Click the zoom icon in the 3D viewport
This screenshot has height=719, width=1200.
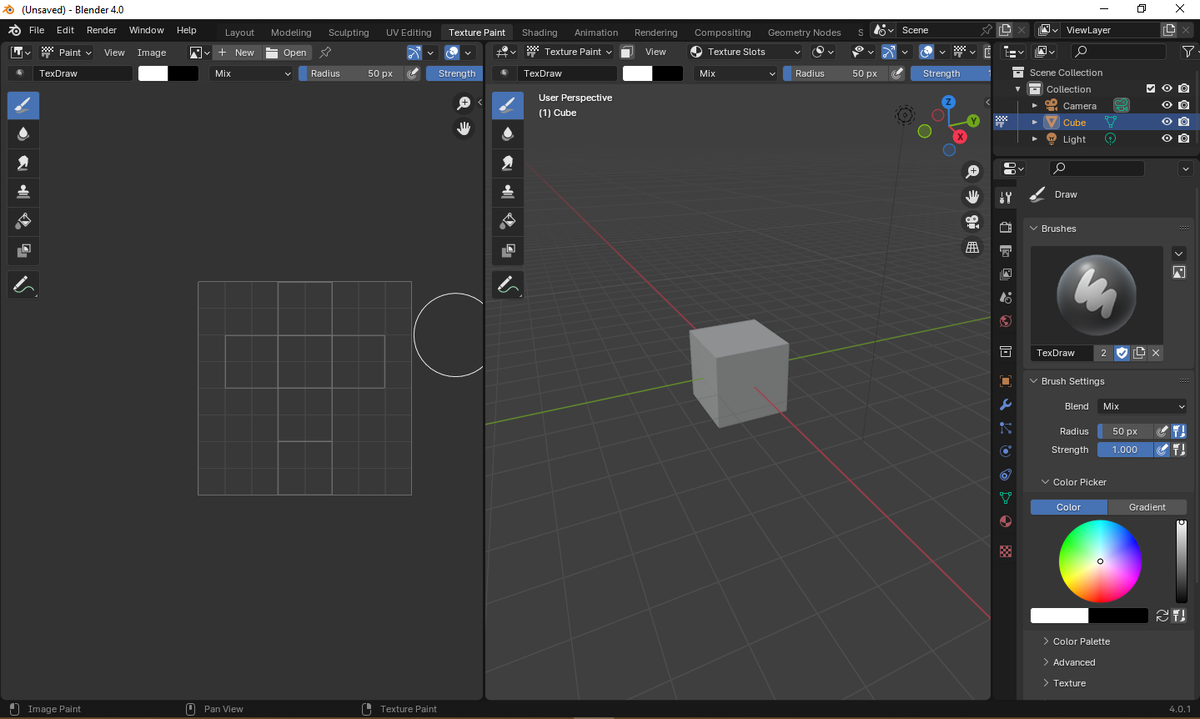coord(972,172)
